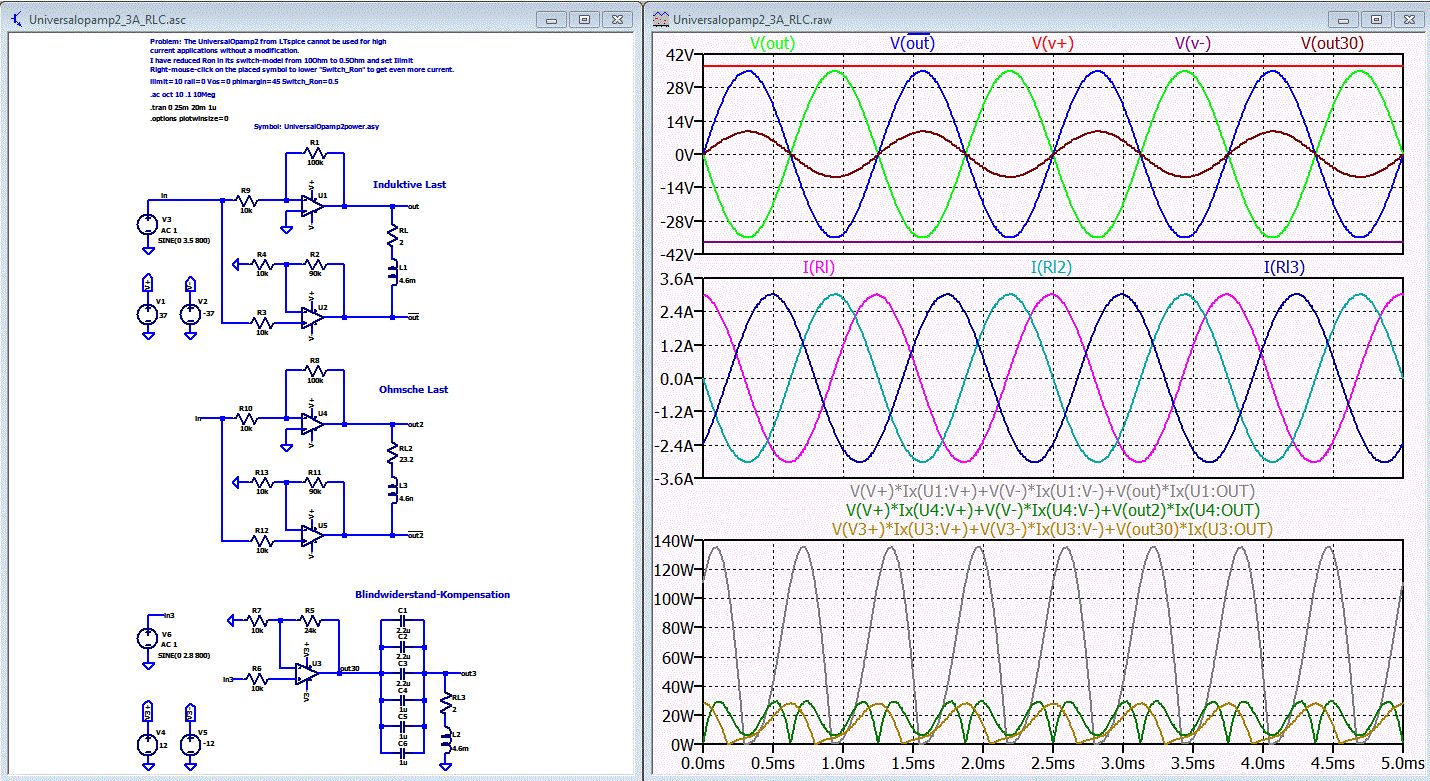Viewport: 1430px width, 781px height.
Task: Click the red V(v+) trace label
Action: click(1055, 43)
